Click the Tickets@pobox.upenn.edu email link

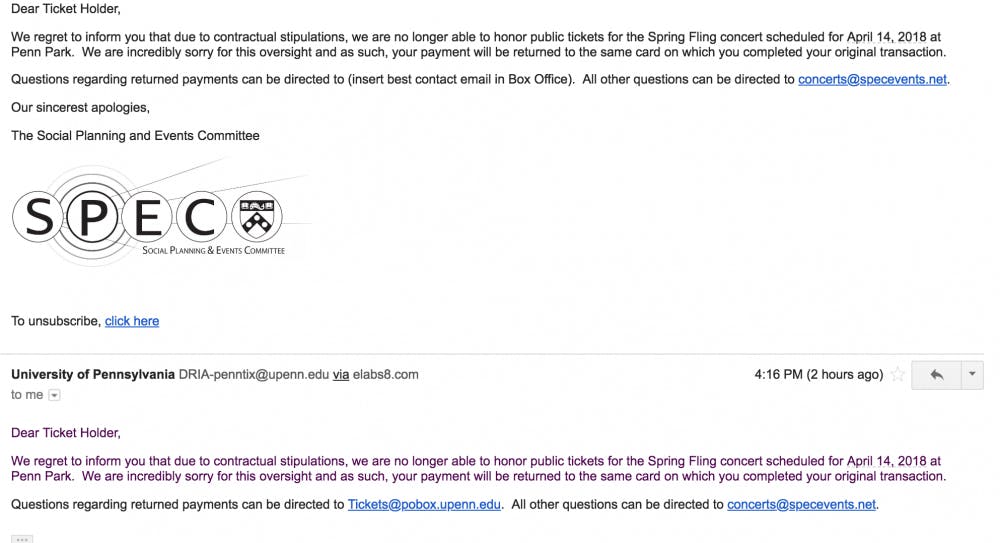pyautogui.click(x=424, y=505)
